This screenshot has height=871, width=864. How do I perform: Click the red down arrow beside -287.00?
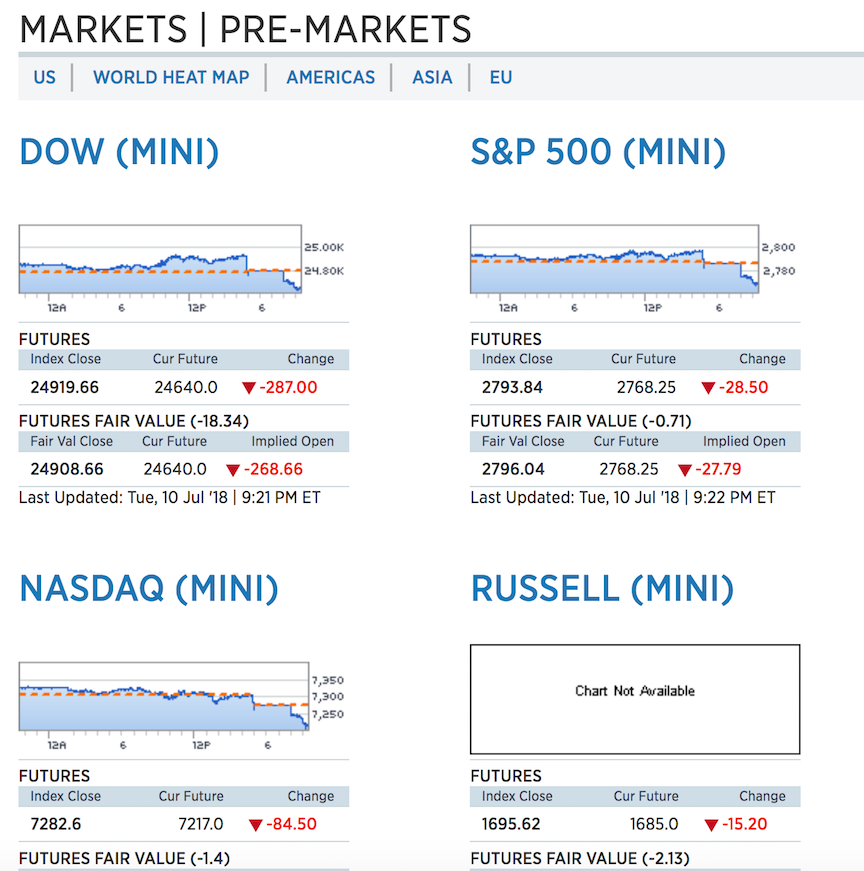(249, 388)
